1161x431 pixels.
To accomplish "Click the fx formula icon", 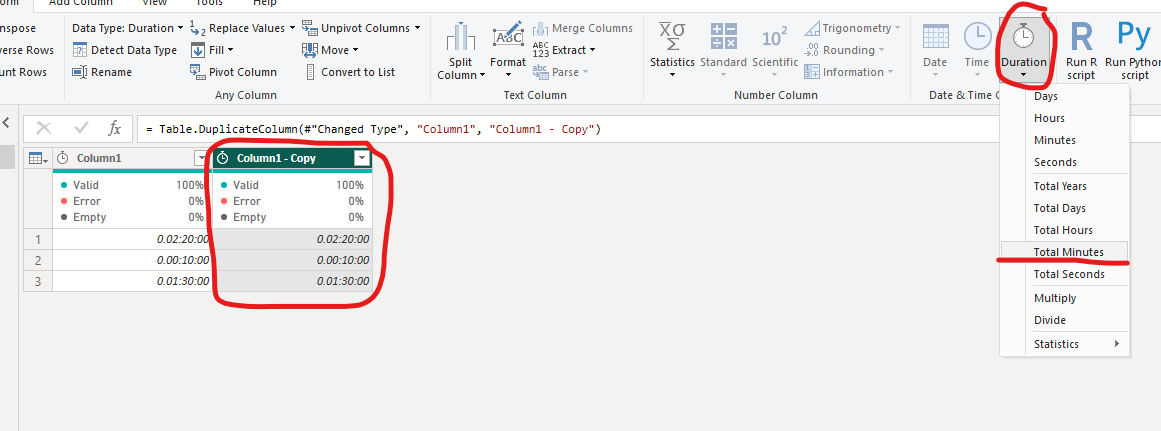I will [115, 128].
